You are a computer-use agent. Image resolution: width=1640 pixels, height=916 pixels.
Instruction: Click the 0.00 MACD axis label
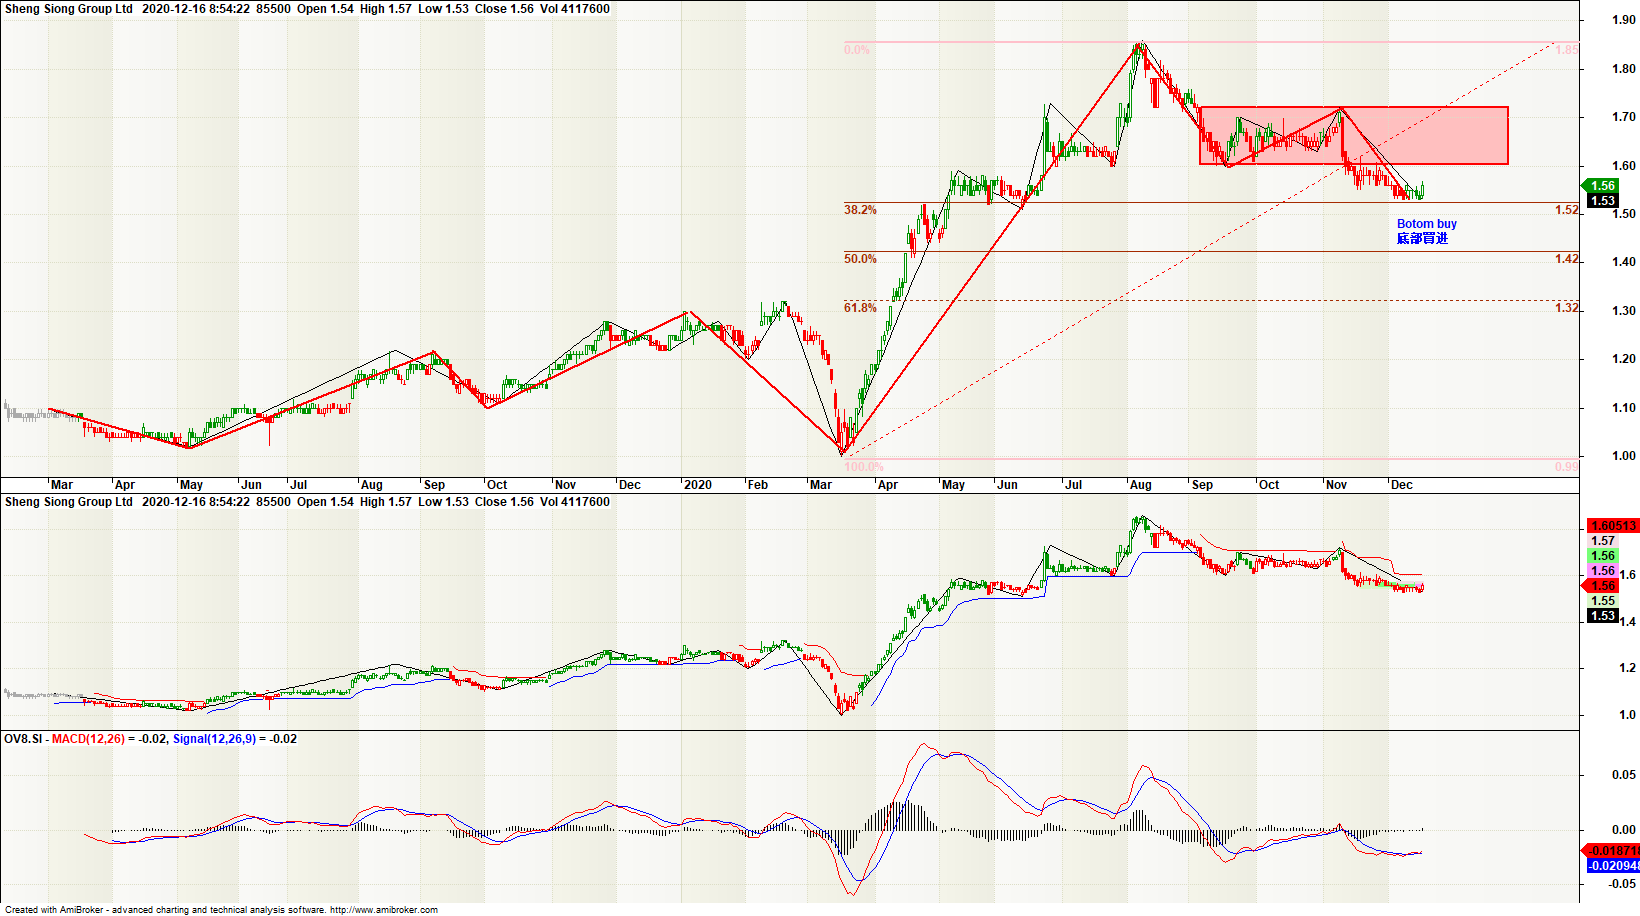click(x=1624, y=830)
